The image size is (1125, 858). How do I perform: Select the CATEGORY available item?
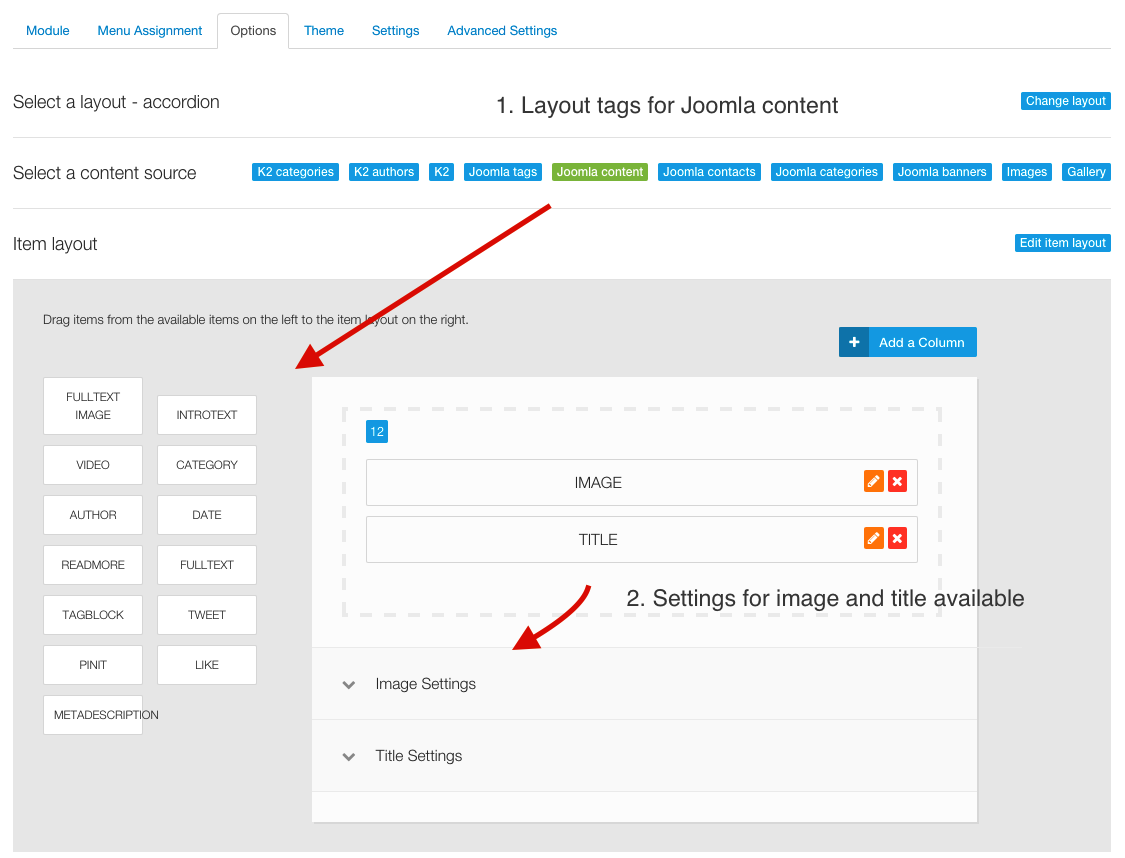click(x=207, y=465)
